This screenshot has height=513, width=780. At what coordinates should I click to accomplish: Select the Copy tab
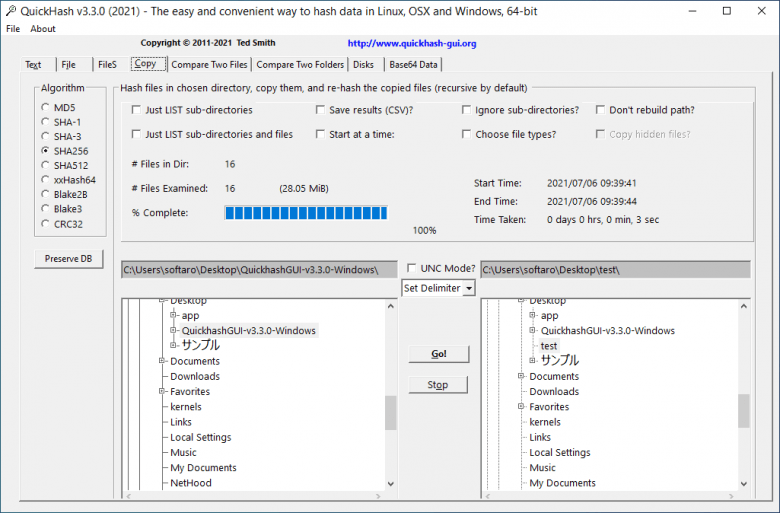tap(146, 64)
